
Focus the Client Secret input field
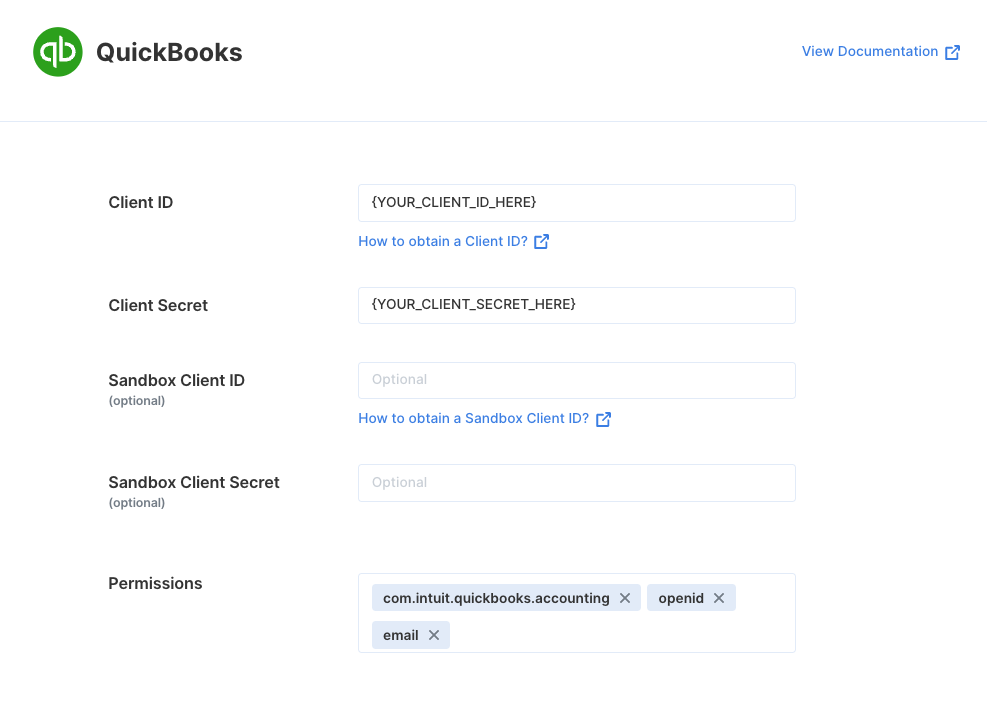(577, 305)
